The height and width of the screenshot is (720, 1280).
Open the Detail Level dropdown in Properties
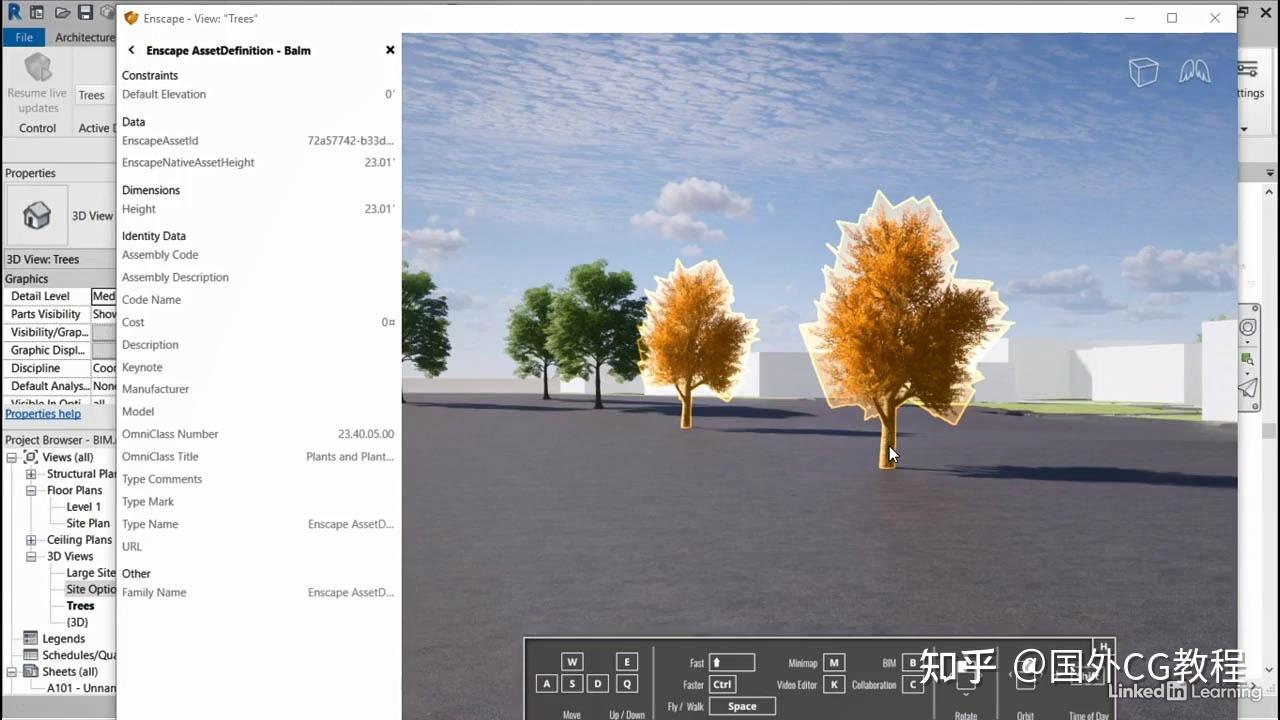tap(104, 295)
